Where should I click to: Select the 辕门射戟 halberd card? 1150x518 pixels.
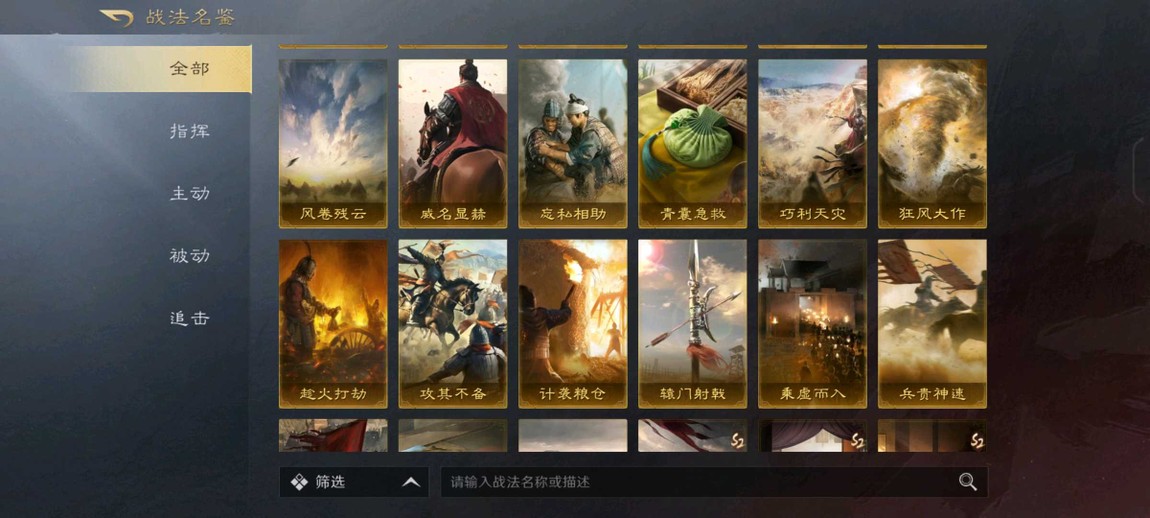pos(692,324)
